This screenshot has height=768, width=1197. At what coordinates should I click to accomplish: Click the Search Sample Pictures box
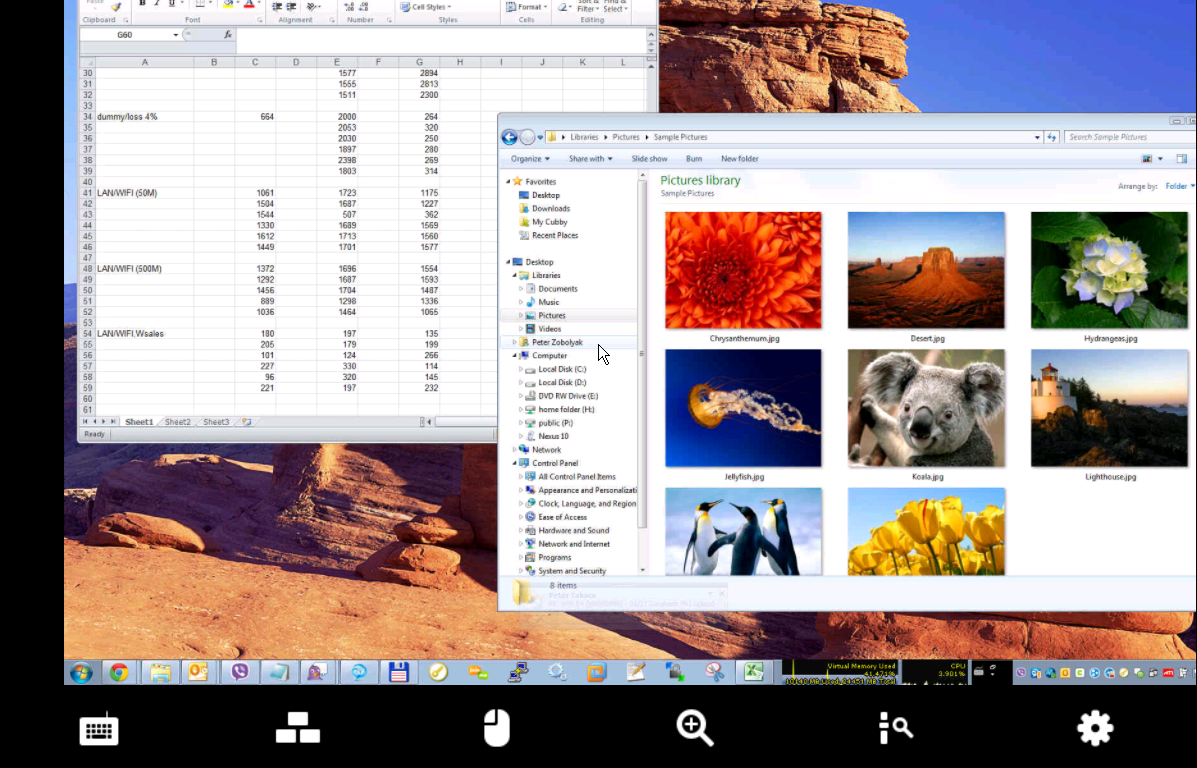(1128, 137)
